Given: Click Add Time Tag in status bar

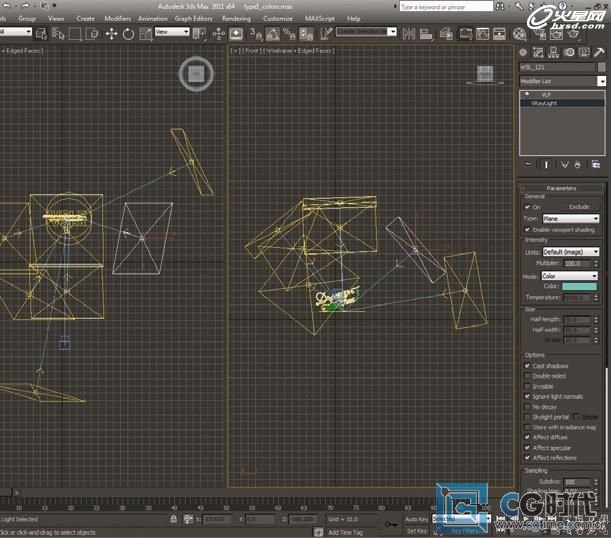Looking at the screenshot, I should [345, 532].
